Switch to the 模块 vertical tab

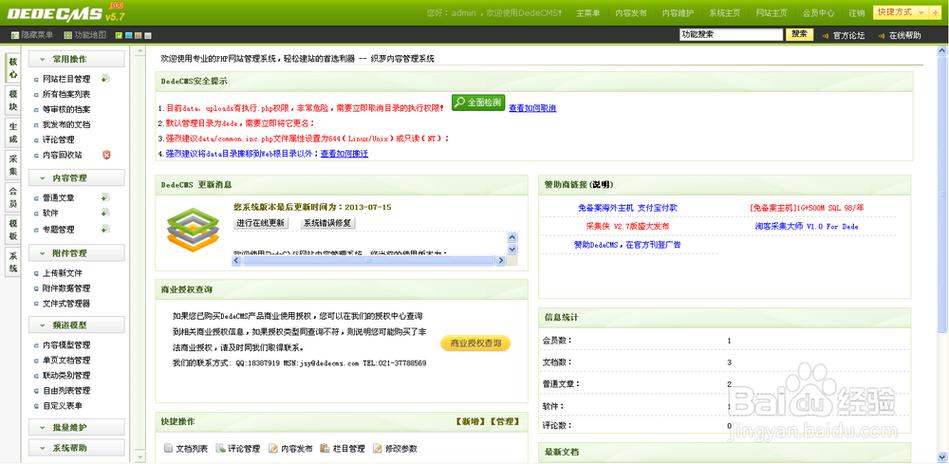tap(13, 100)
